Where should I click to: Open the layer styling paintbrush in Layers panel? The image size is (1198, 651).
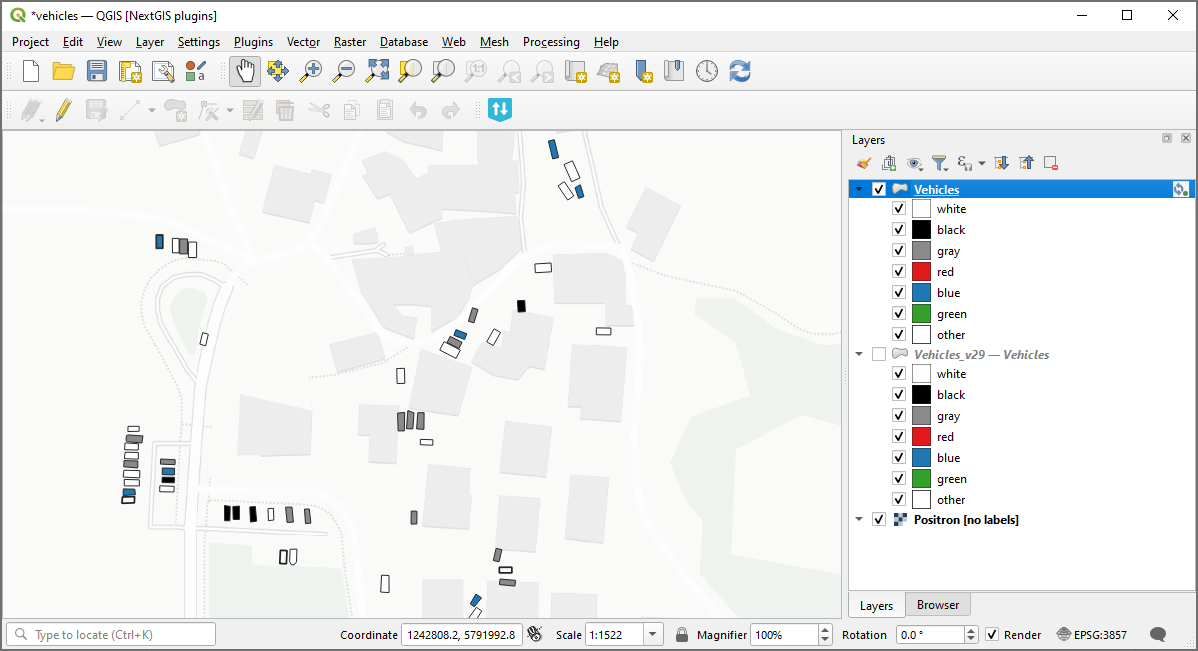[x=864, y=163]
